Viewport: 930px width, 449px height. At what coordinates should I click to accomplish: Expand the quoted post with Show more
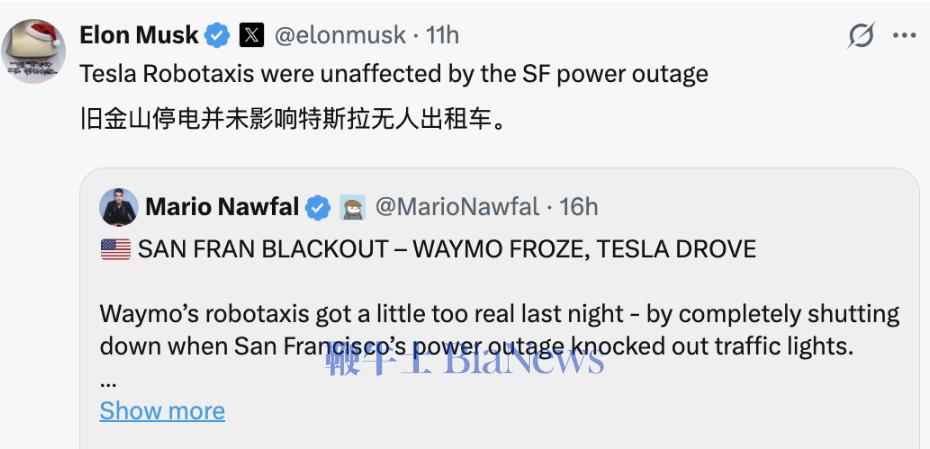162,411
